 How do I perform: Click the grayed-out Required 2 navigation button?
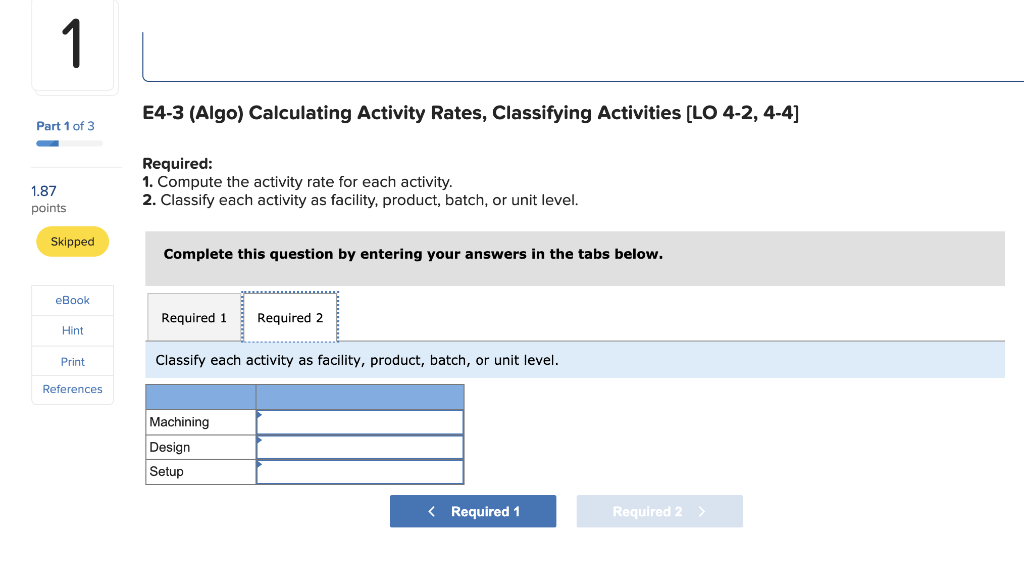click(x=659, y=510)
